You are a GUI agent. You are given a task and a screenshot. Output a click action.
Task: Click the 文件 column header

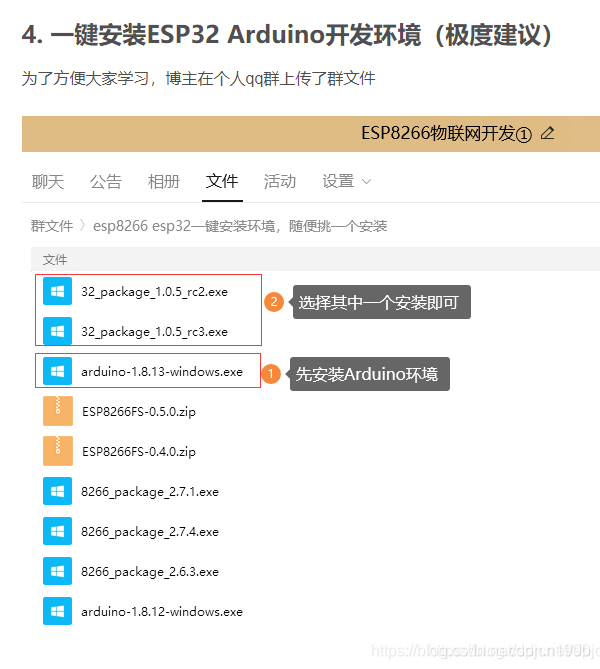tap(55, 259)
